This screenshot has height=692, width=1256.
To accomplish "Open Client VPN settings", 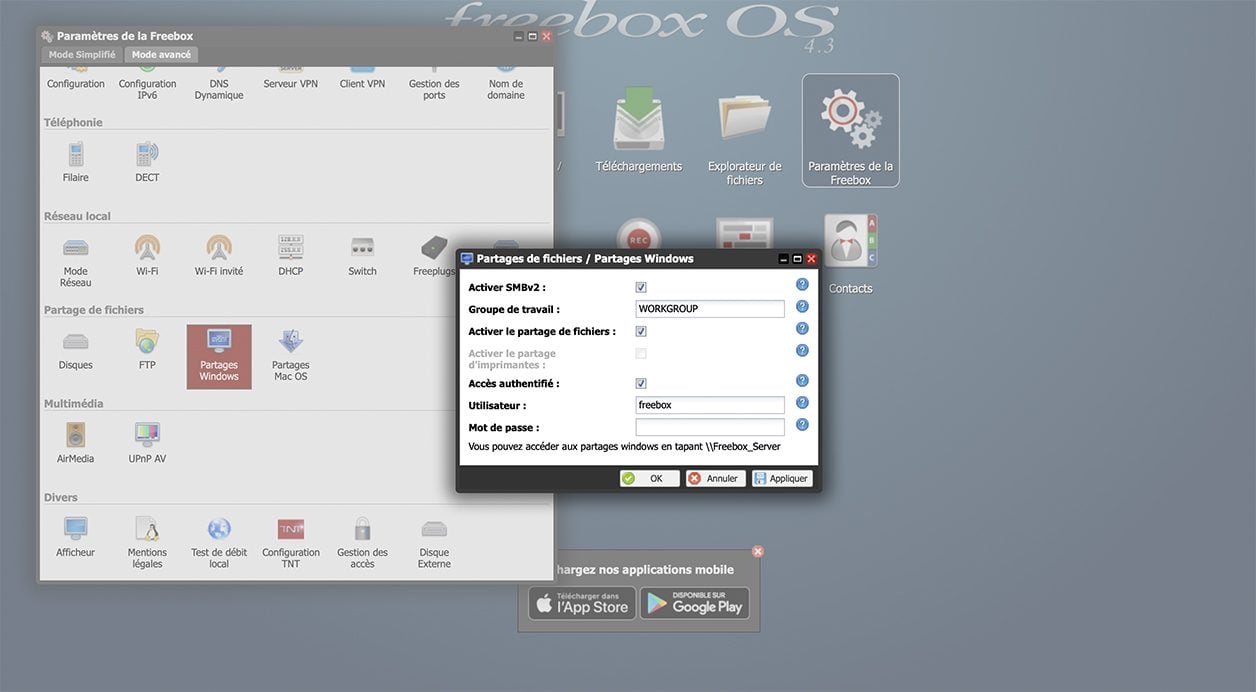I will 362,78.
